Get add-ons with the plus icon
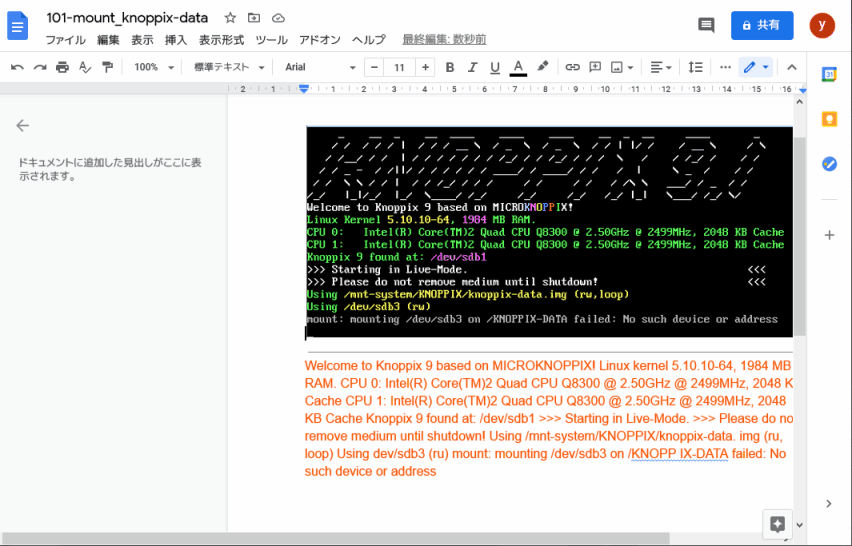Image resolution: width=852 pixels, height=546 pixels. coord(829,235)
